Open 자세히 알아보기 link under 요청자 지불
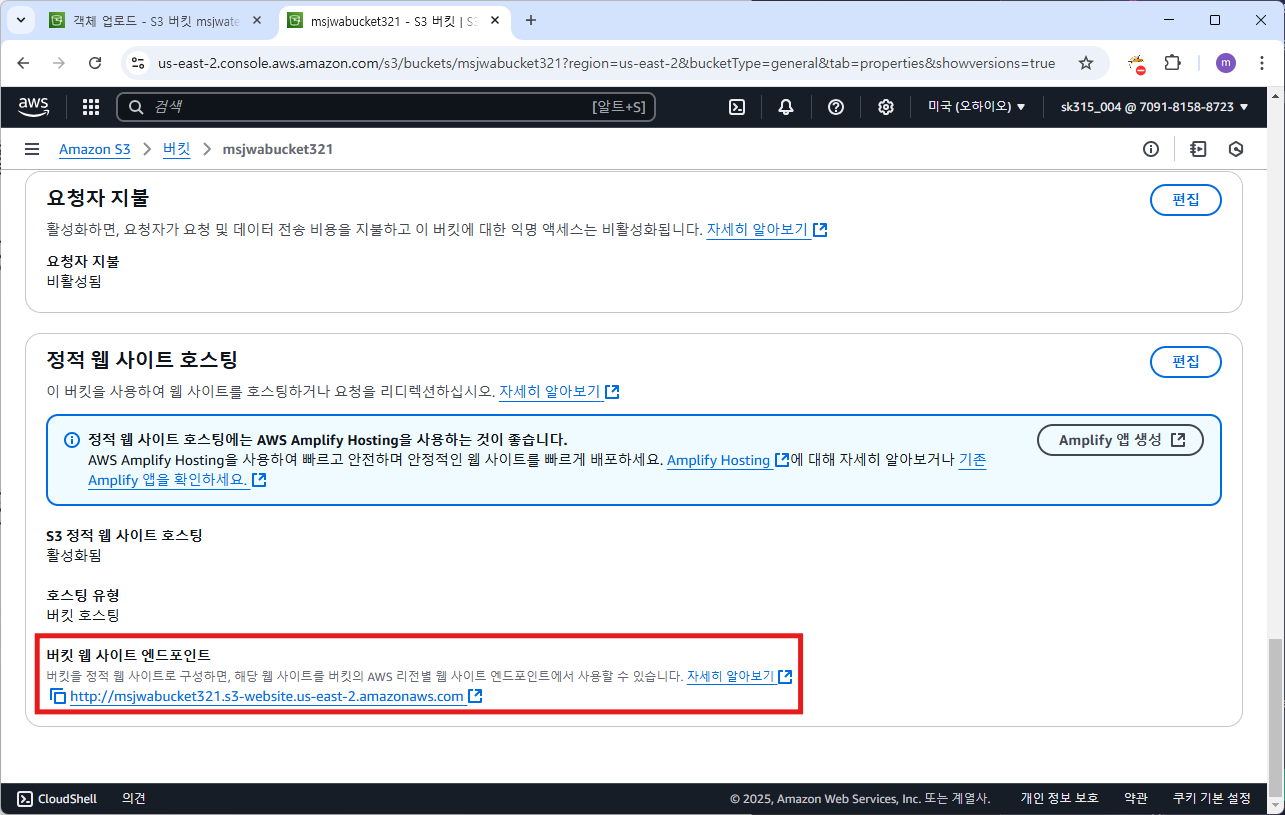Screen dimensions: 1285x815 pos(767,230)
